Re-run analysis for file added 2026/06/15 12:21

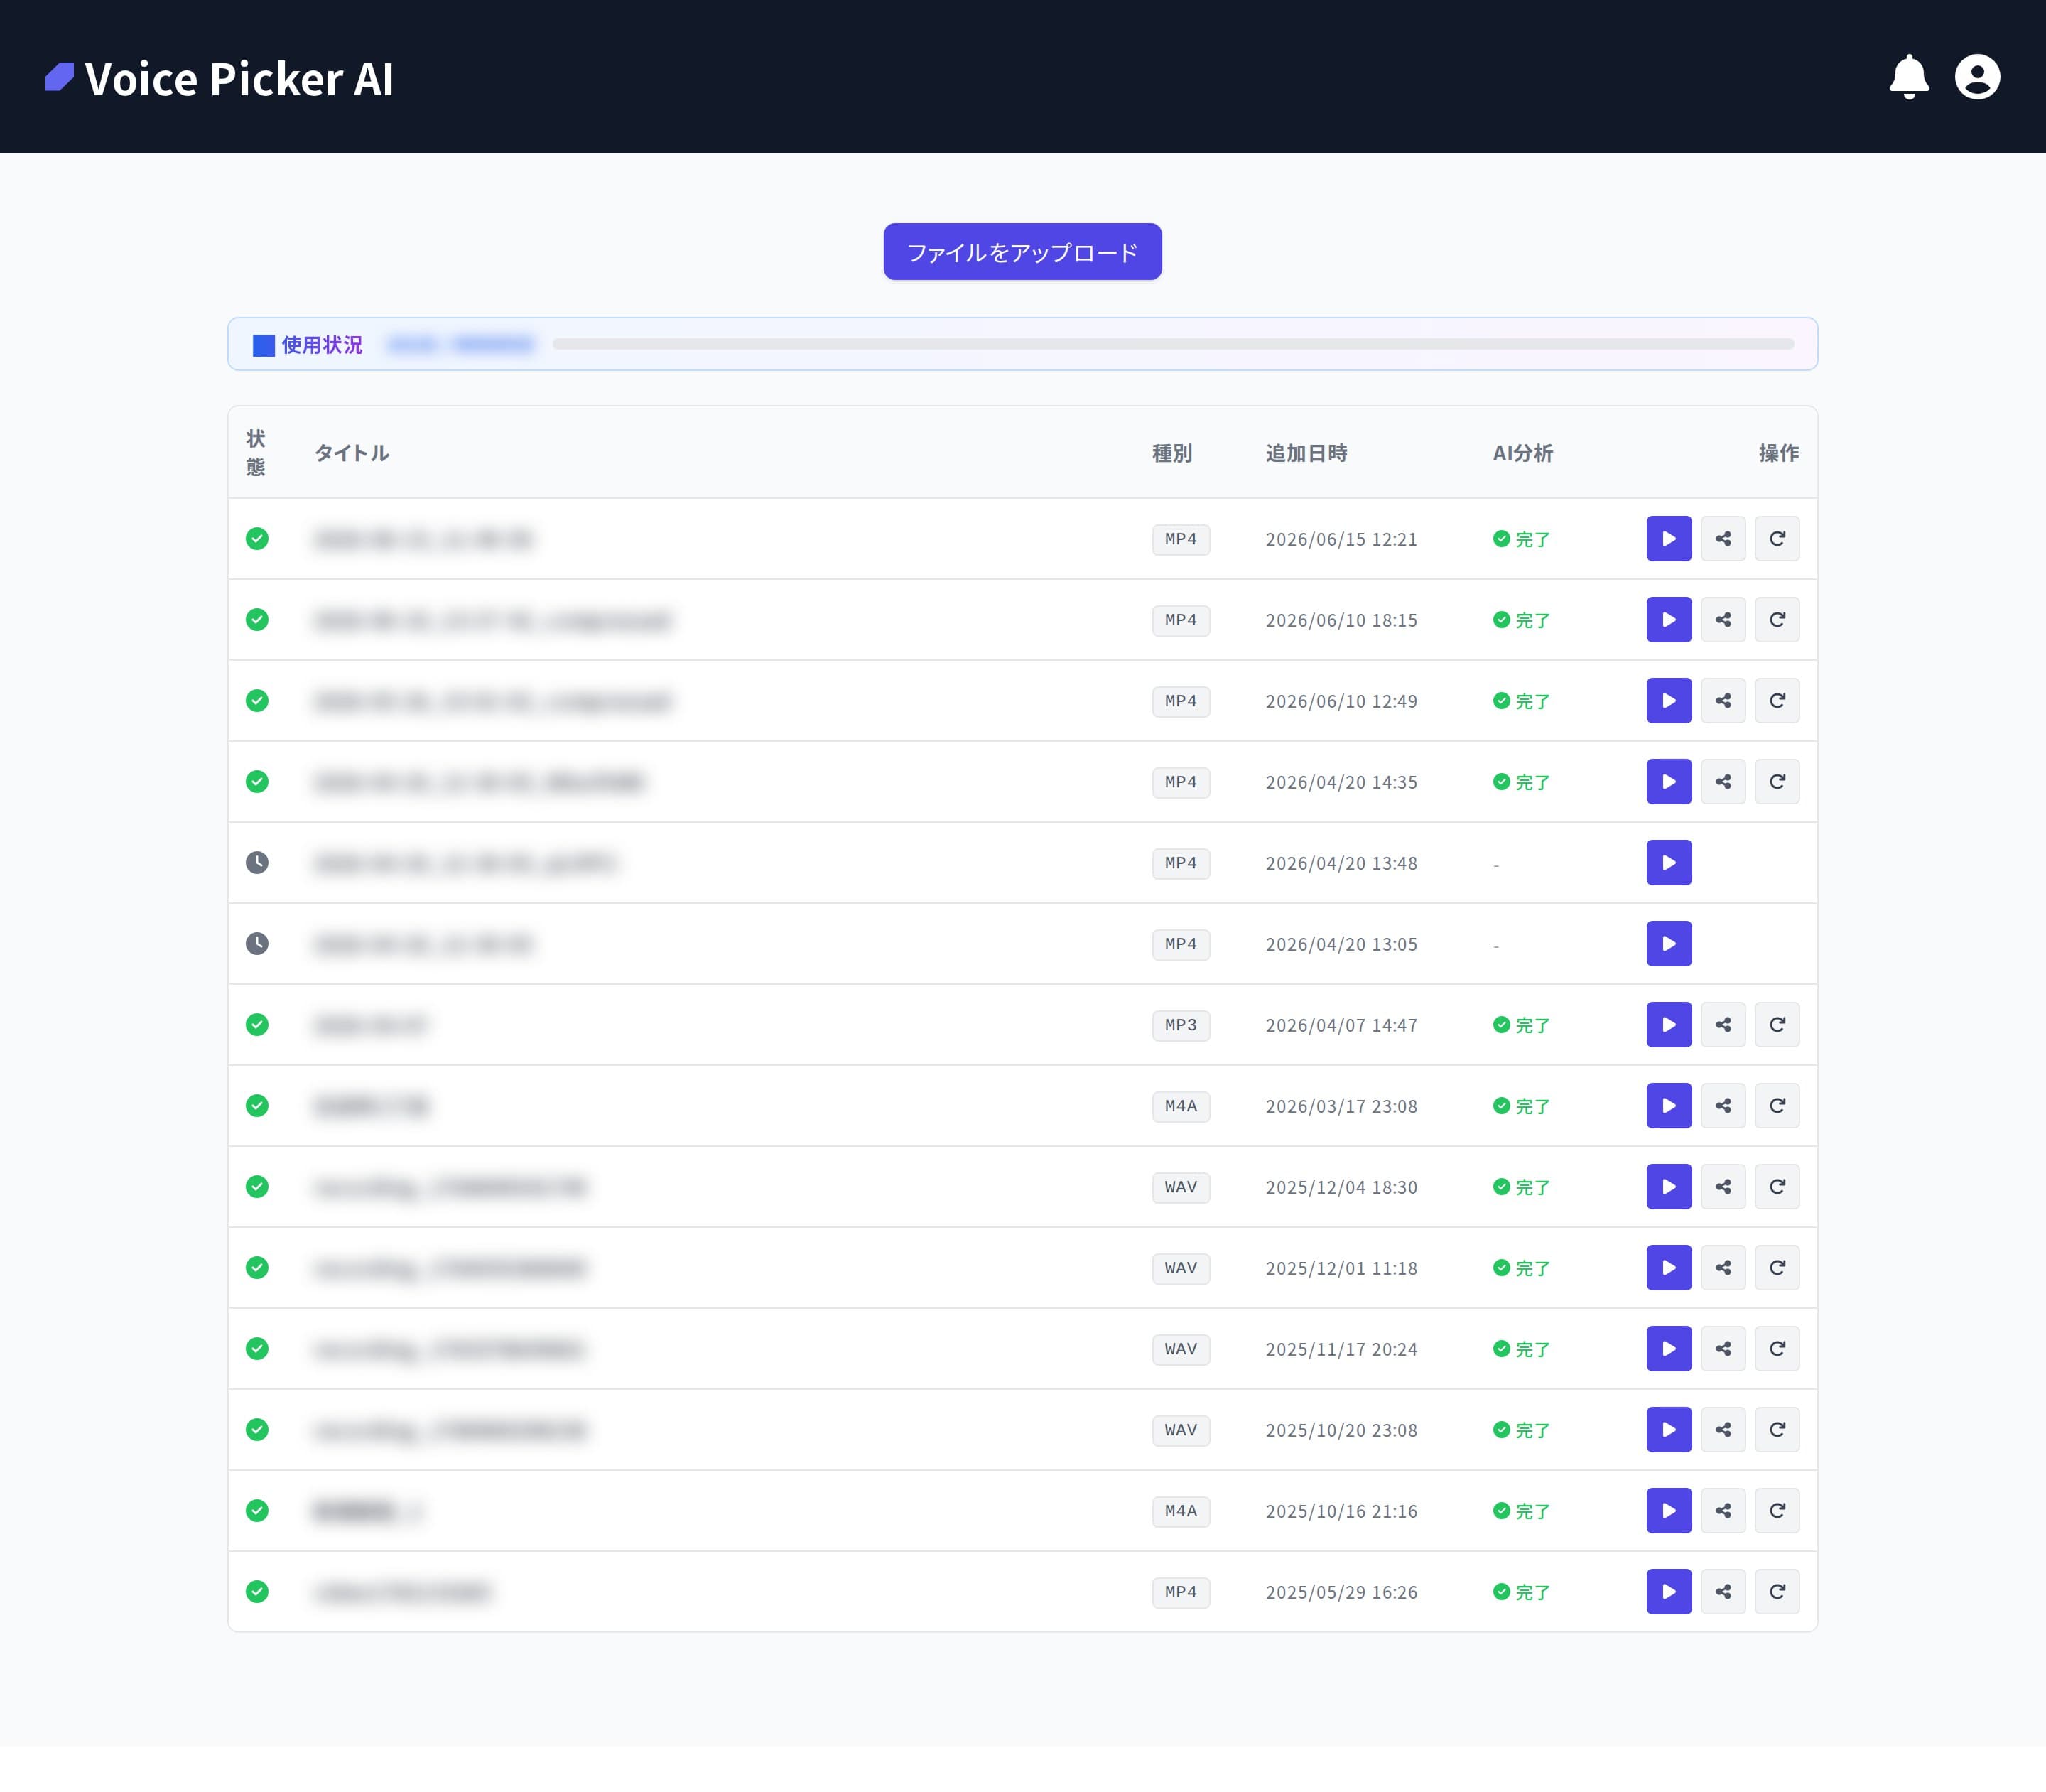[x=1777, y=539]
